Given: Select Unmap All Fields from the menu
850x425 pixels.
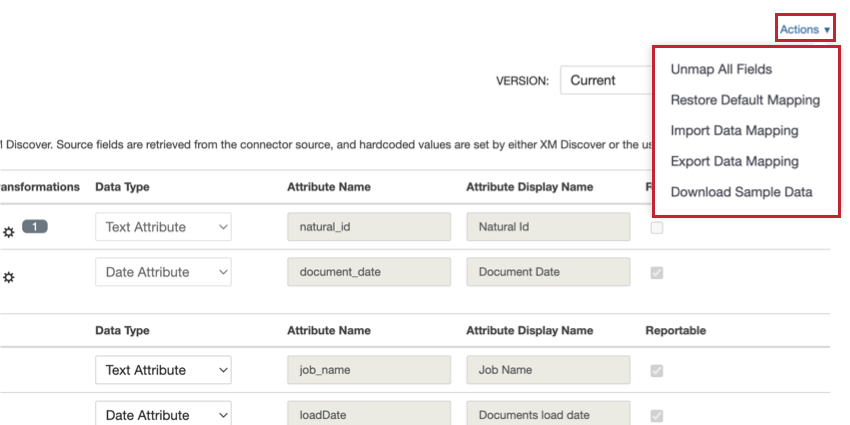Looking at the screenshot, I should point(721,70).
